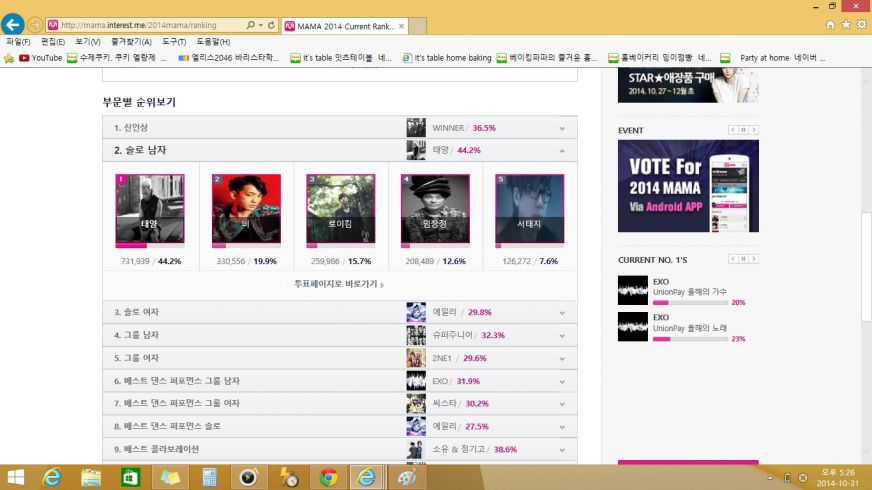Expand the 1. 신인상 category row
This screenshot has height=490, width=872.
coord(340,128)
